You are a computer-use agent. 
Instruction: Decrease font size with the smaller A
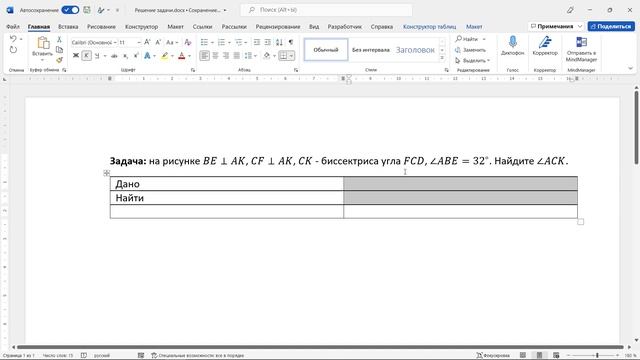(x=158, y=42)
